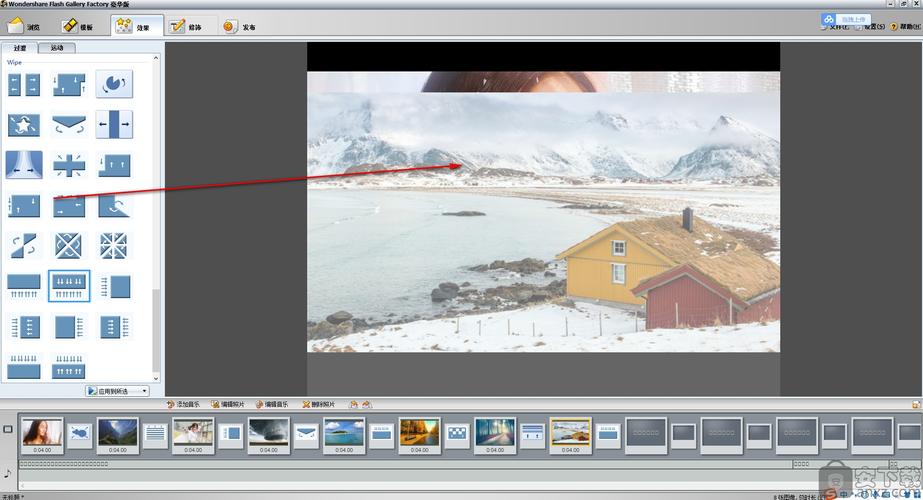
Task: Rotate photo left using the first rotate icon
Action: coord(353,404)
